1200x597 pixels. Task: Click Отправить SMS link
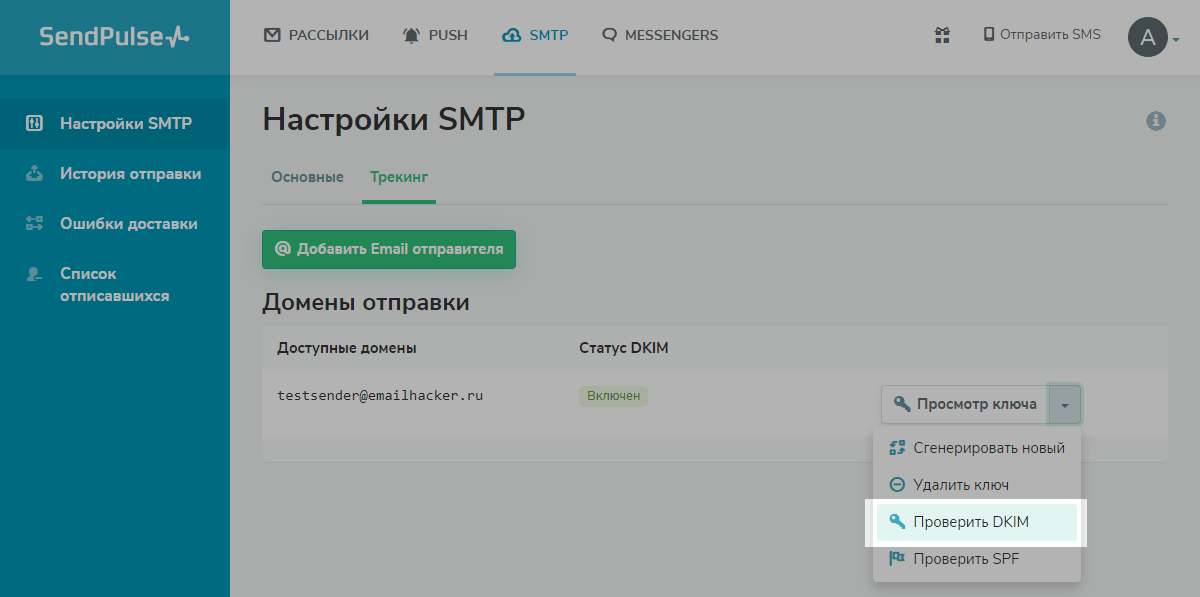pos(1042,35)
